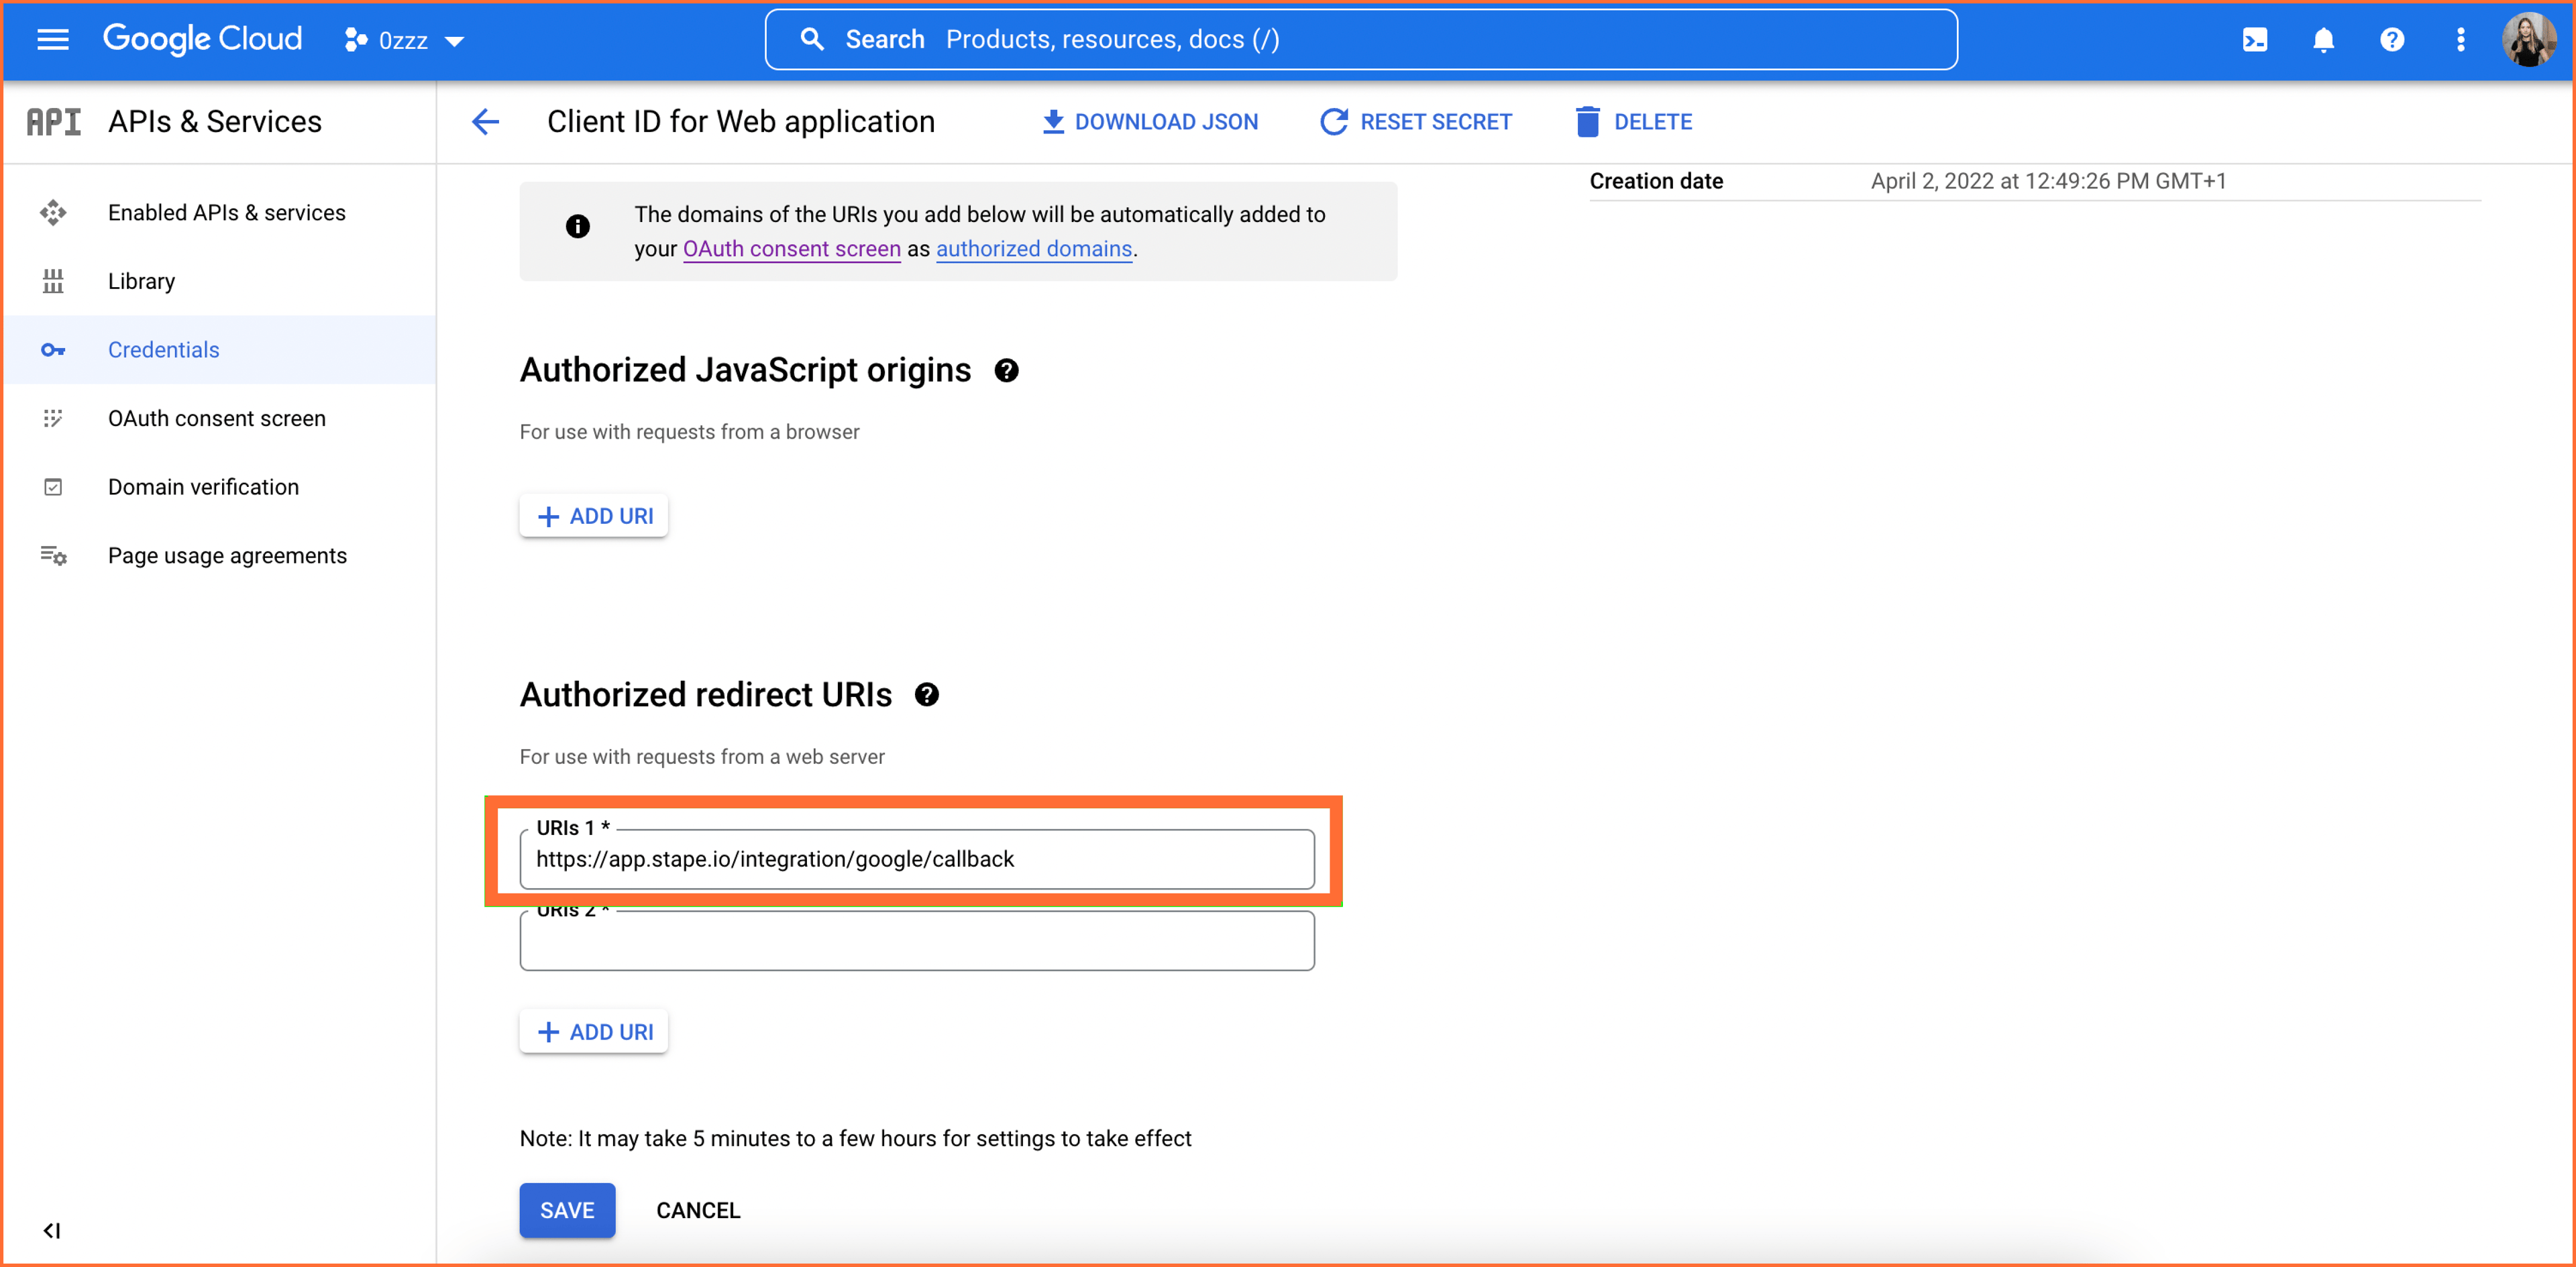Click the SAVE button

(x=567, y=1209)
